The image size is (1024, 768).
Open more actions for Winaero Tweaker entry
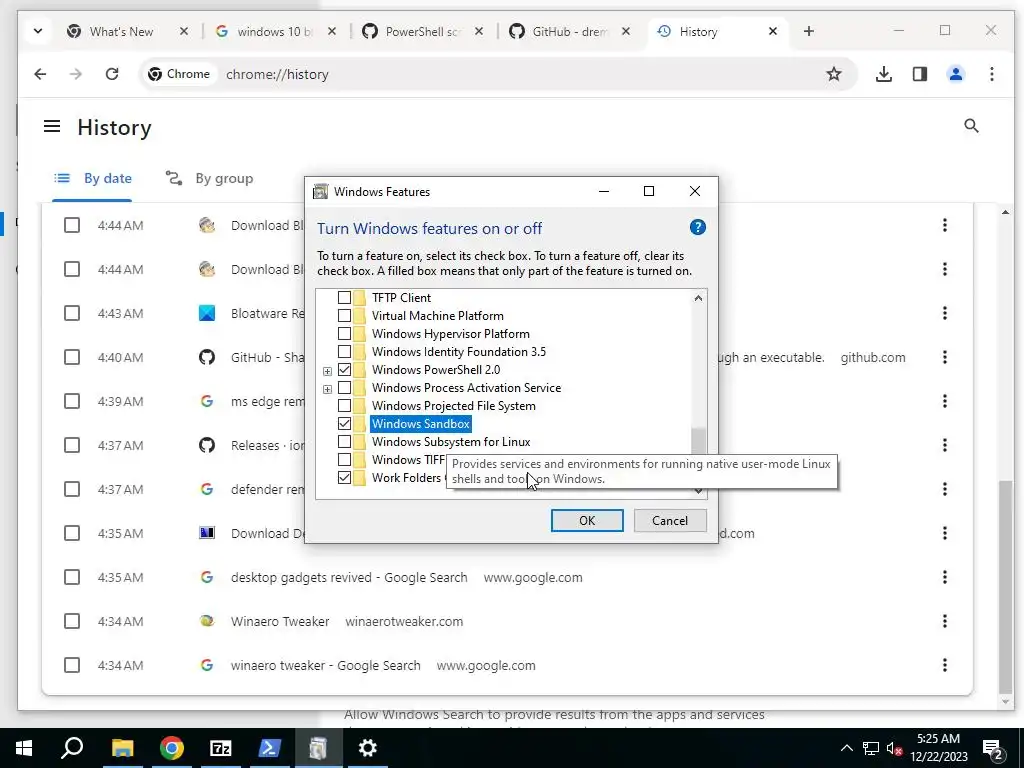coord(944,621)
